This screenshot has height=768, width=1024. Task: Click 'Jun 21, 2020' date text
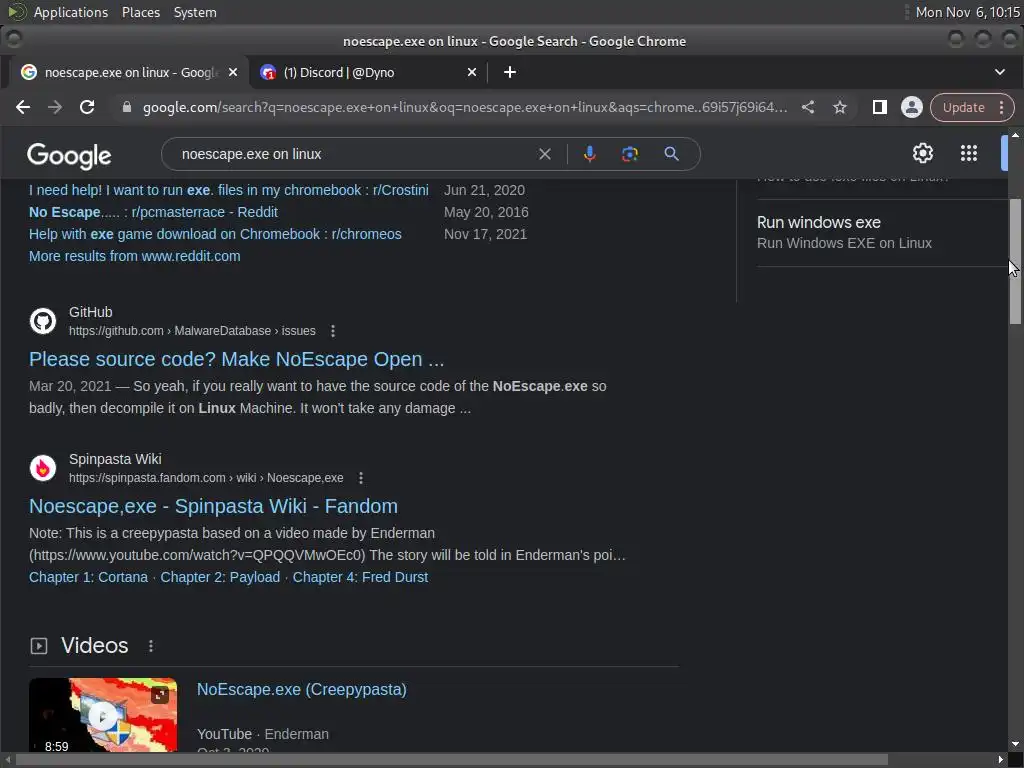[484, 190]
